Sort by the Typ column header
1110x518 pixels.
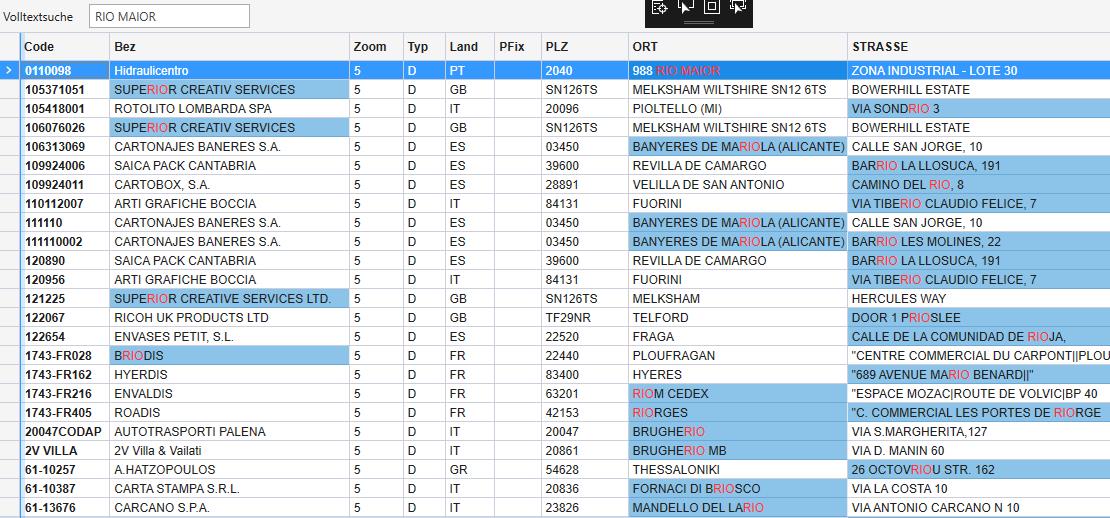[x=424, y=47]
